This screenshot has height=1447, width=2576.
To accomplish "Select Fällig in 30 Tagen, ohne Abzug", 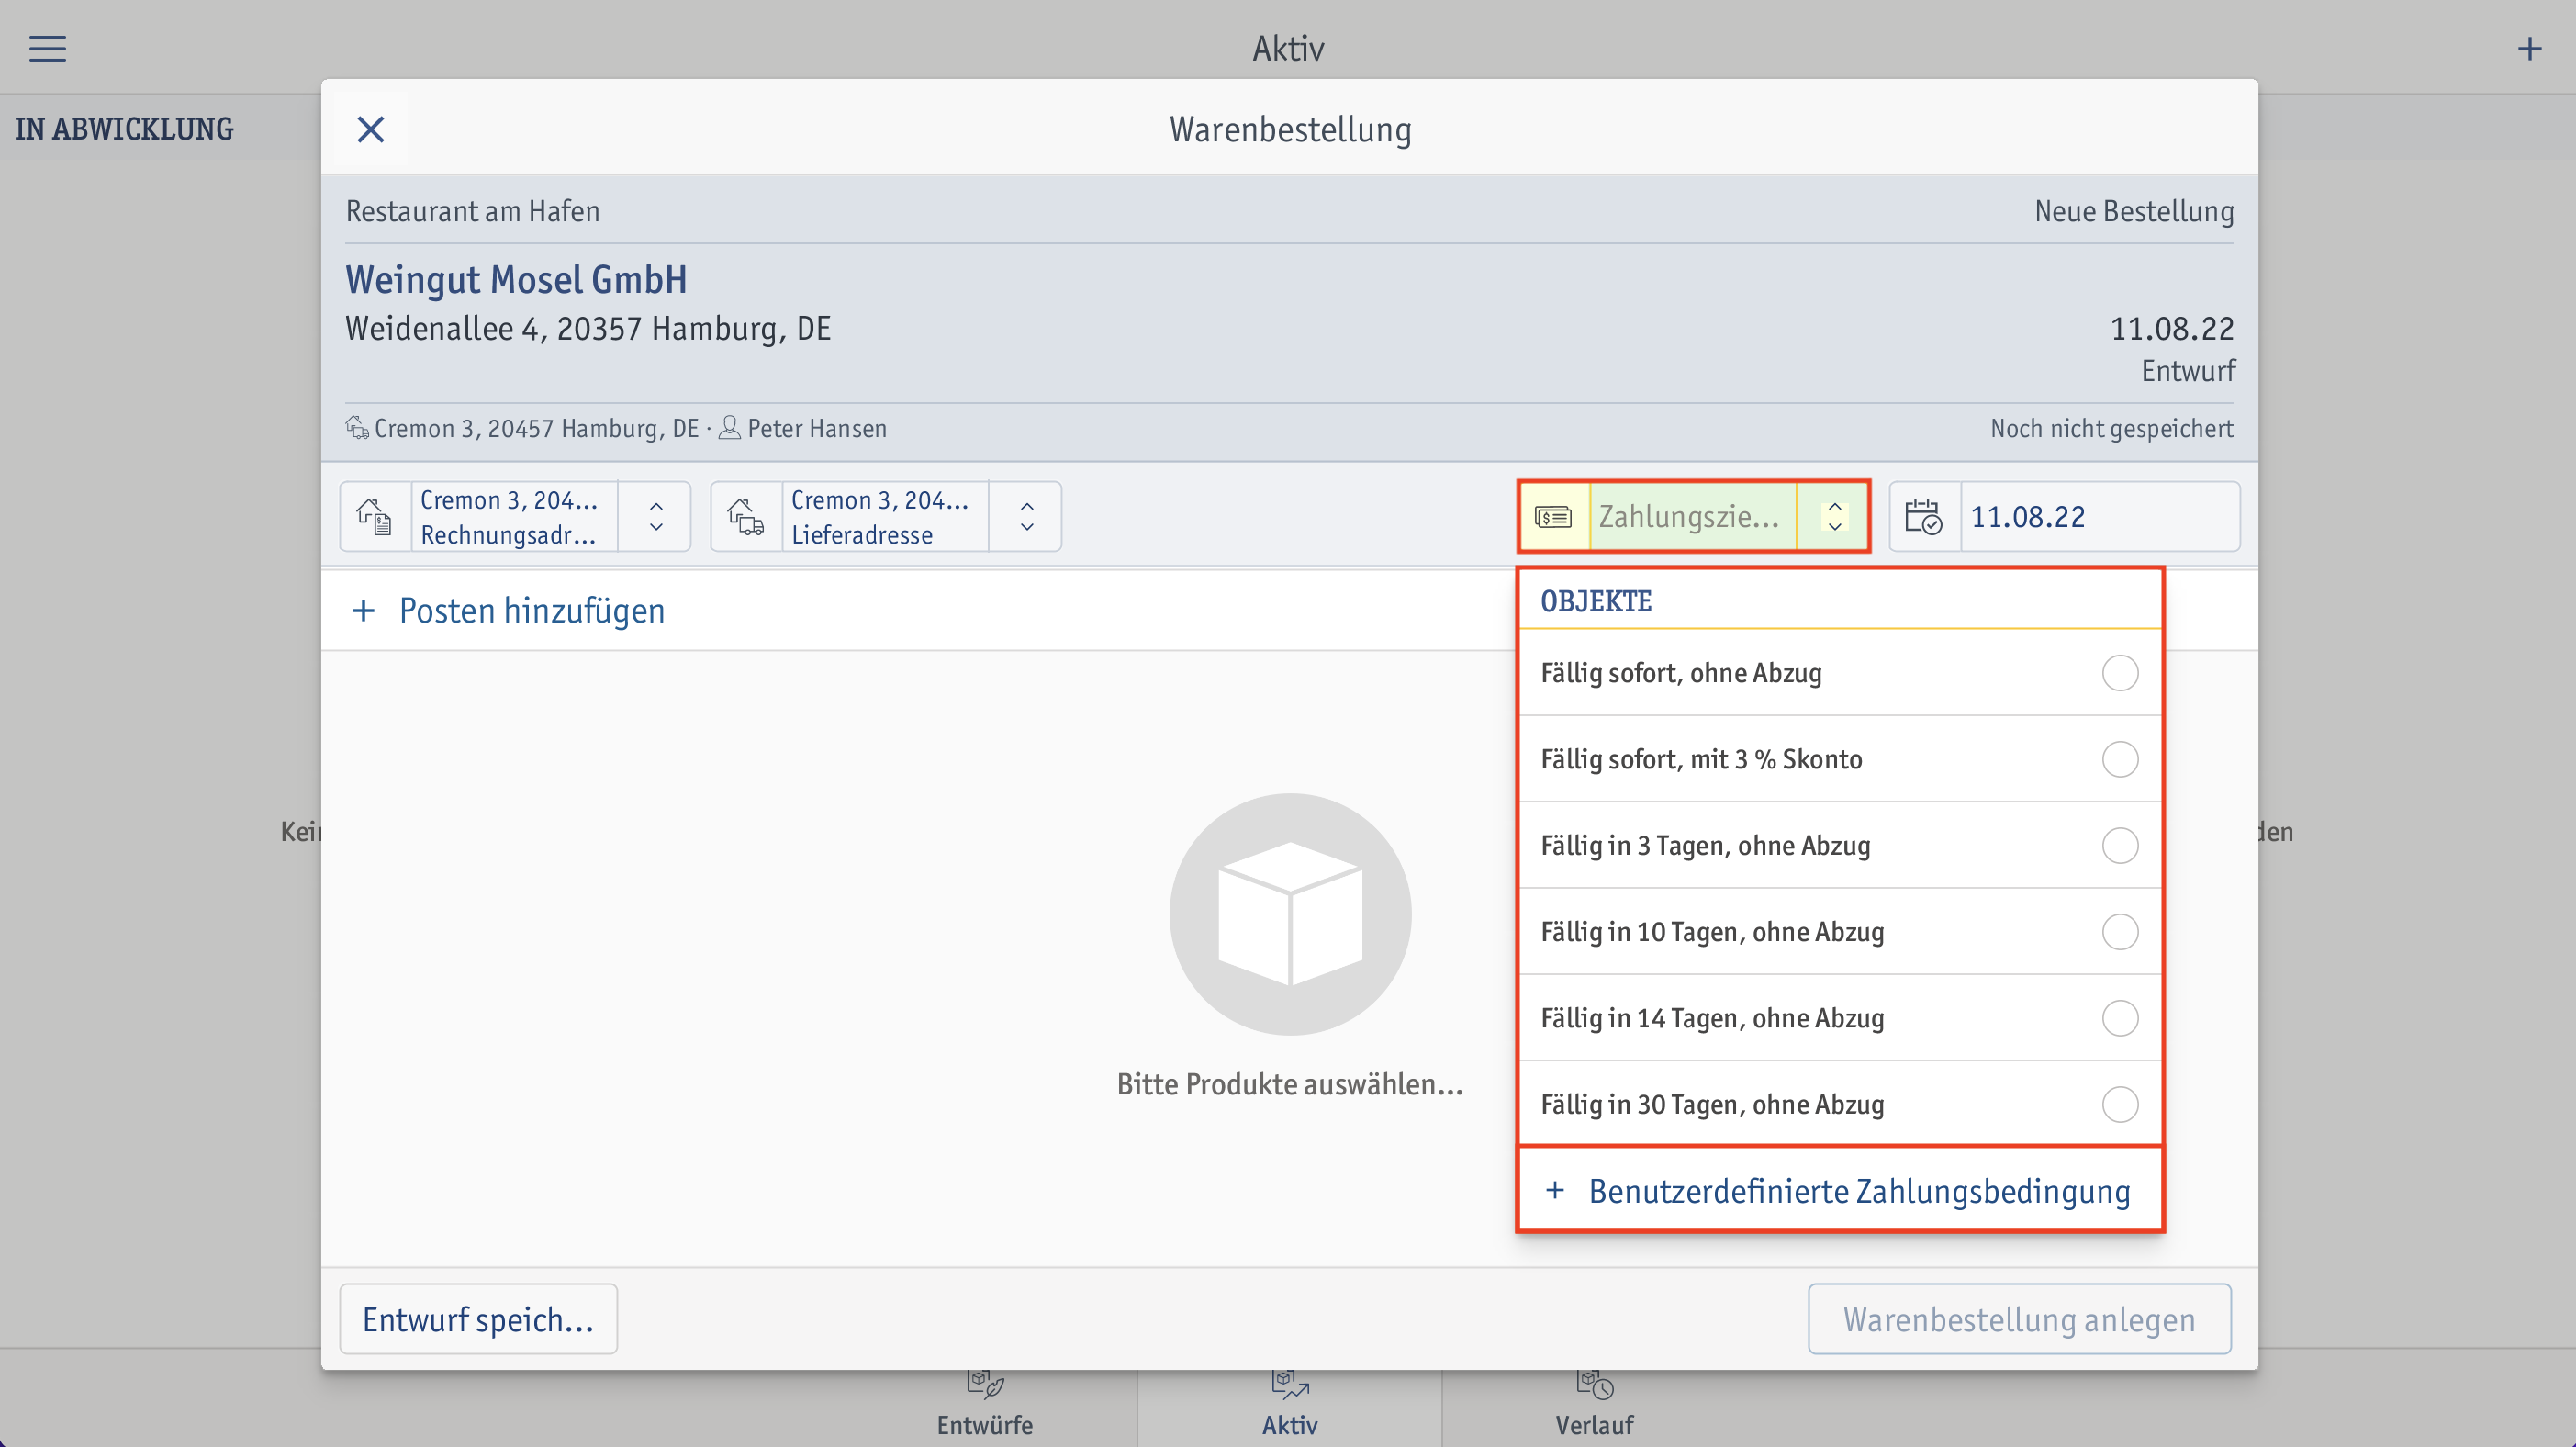I will point(1840,1104).
